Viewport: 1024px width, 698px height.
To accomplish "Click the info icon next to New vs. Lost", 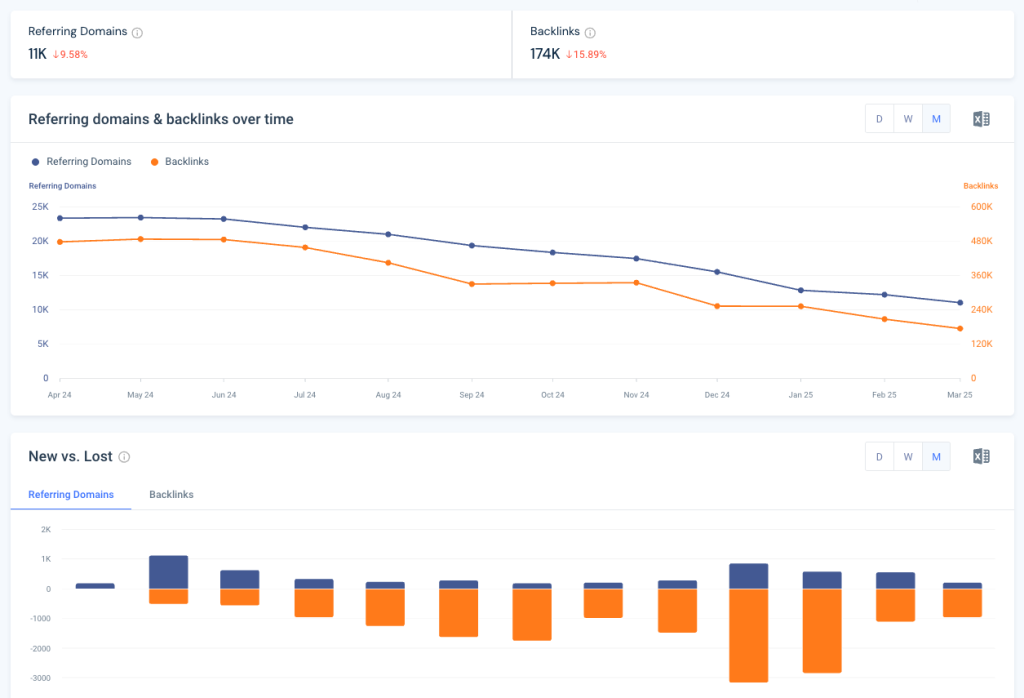I will point(124,457).
